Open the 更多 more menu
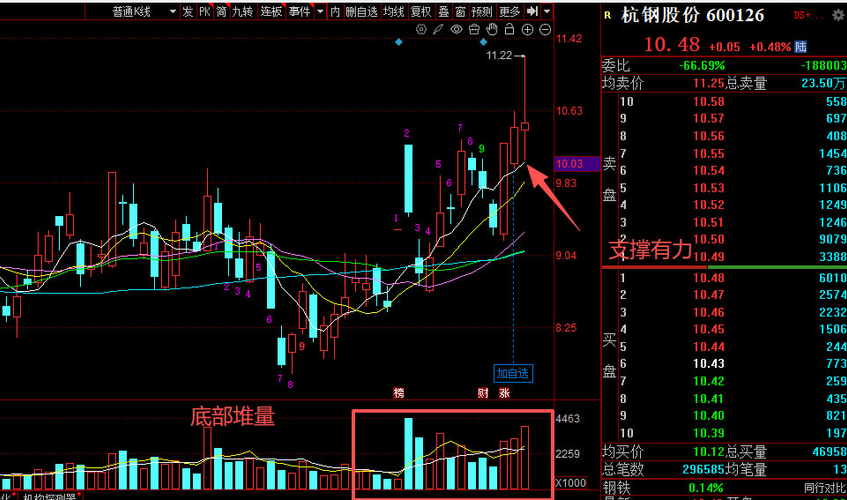This screenshot has width=847, height=500. pos(509,11)
